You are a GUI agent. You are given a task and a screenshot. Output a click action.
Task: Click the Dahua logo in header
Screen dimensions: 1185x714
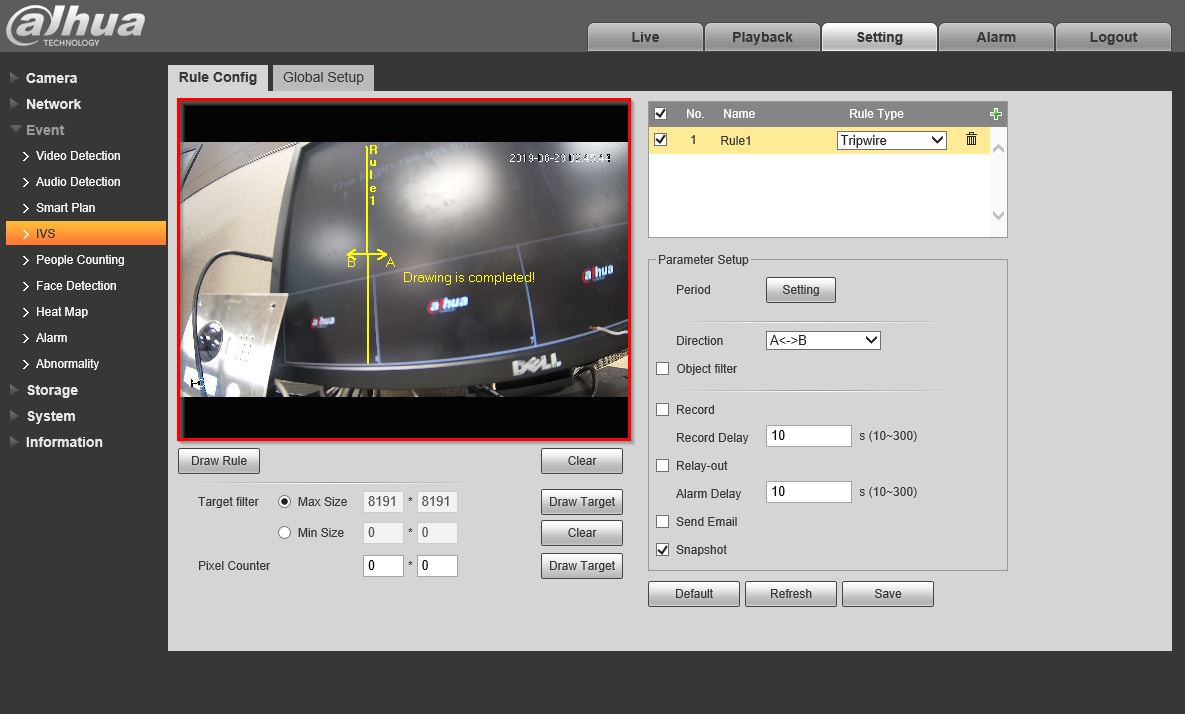pyautogui.click(x=75, y=26)
